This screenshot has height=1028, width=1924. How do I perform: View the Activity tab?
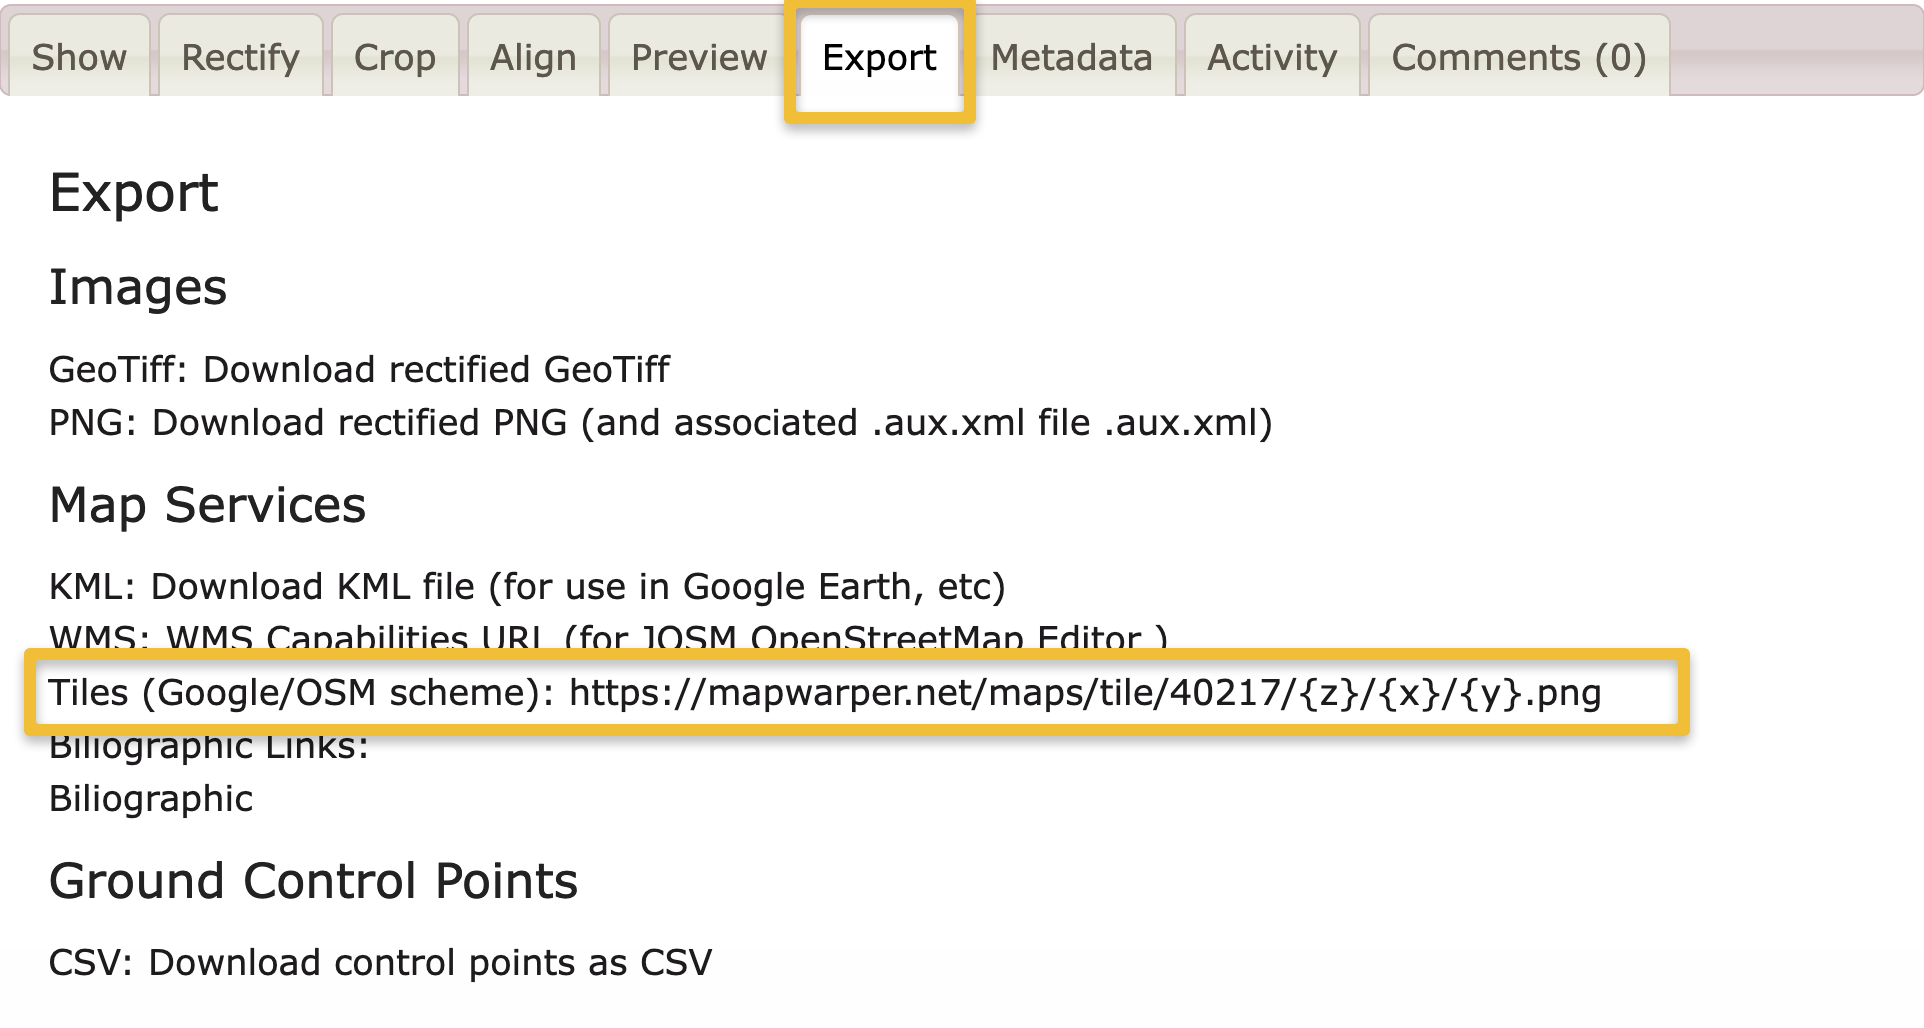[x=1271, y=57]
